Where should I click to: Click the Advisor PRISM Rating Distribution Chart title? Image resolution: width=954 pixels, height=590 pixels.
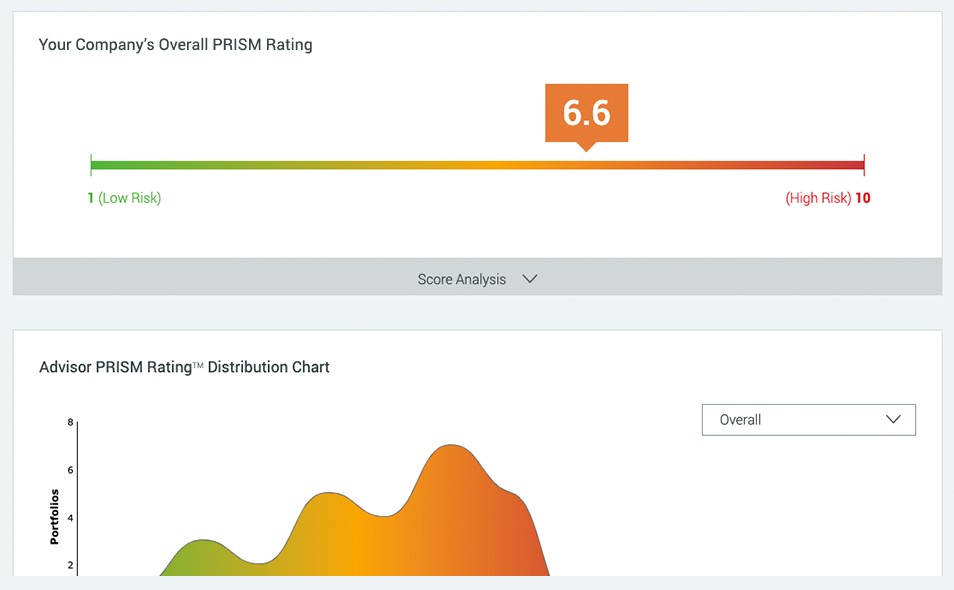pyautogui.click(x=186, y=367)
